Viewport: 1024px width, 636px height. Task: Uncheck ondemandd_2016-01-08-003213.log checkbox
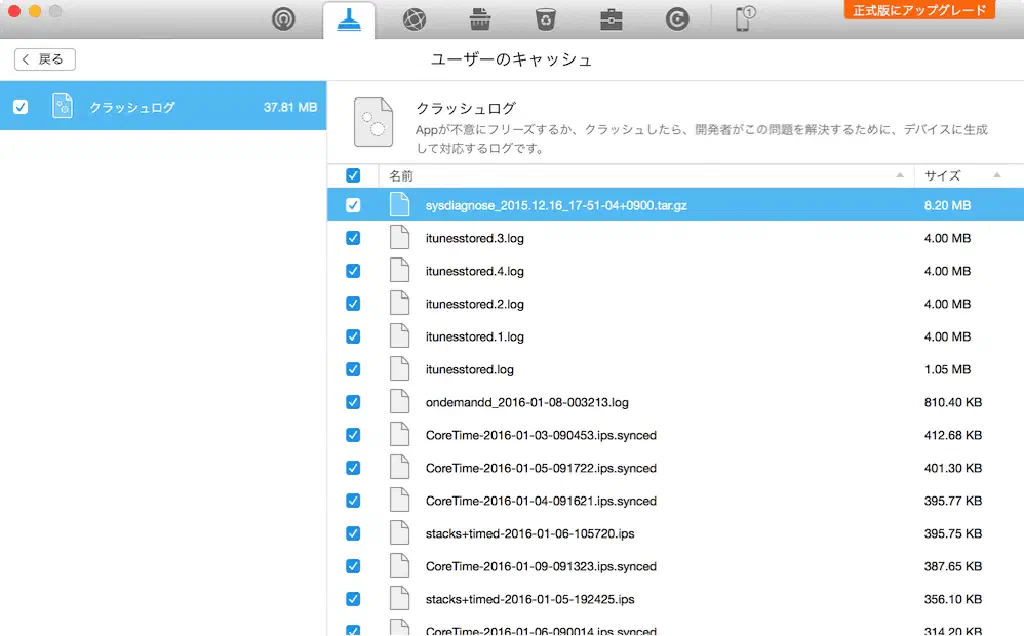[x=353, y=402]
